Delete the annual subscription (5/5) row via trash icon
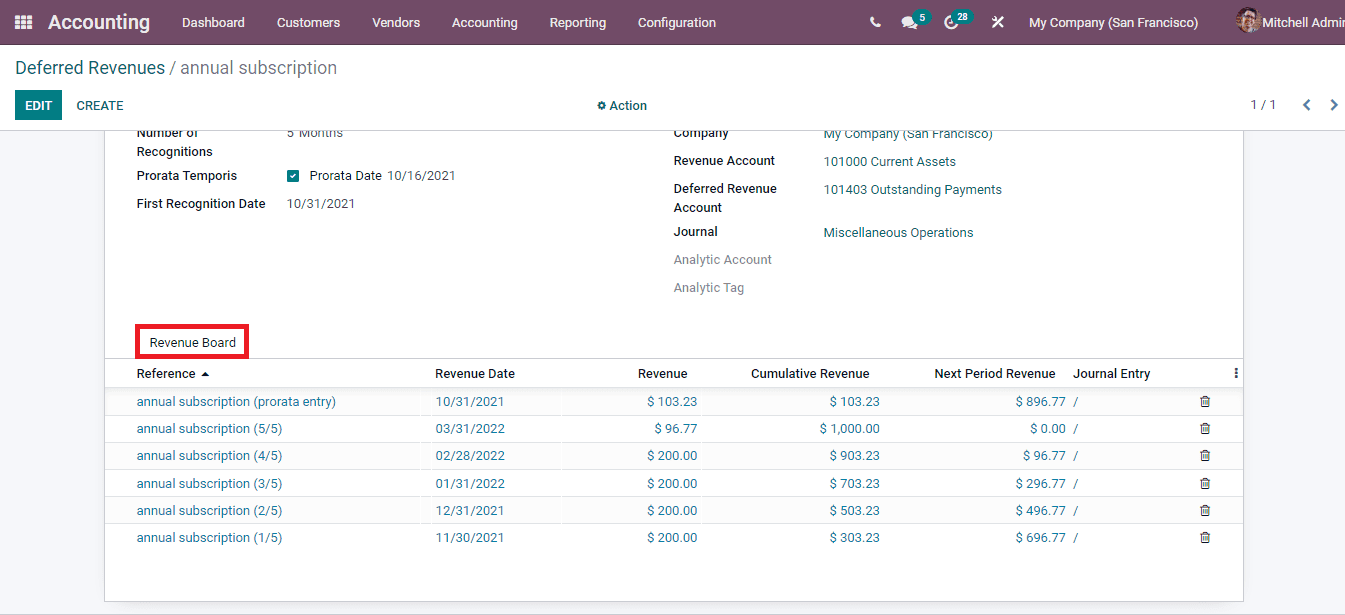 point(1204,428)
